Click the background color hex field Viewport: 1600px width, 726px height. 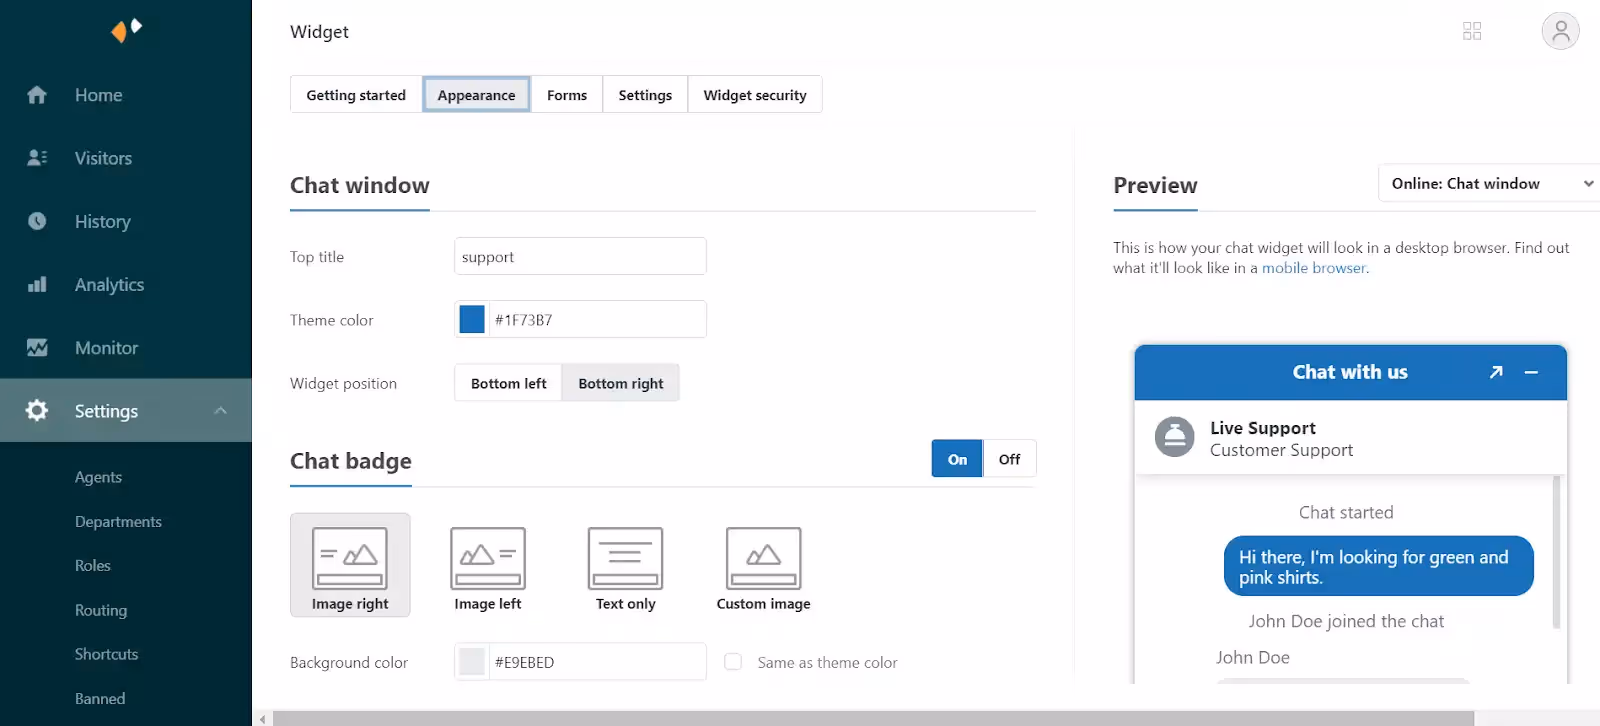(x=597, y=661)
